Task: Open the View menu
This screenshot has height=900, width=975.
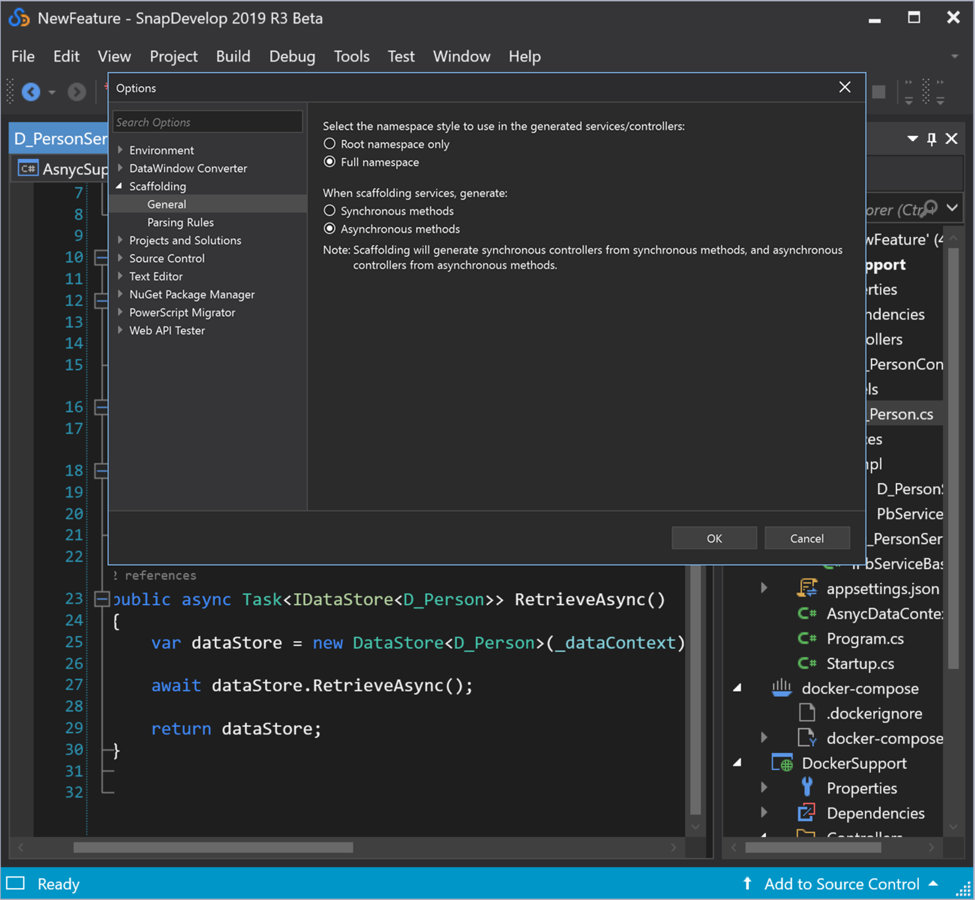Action: [x=114, y=57]
